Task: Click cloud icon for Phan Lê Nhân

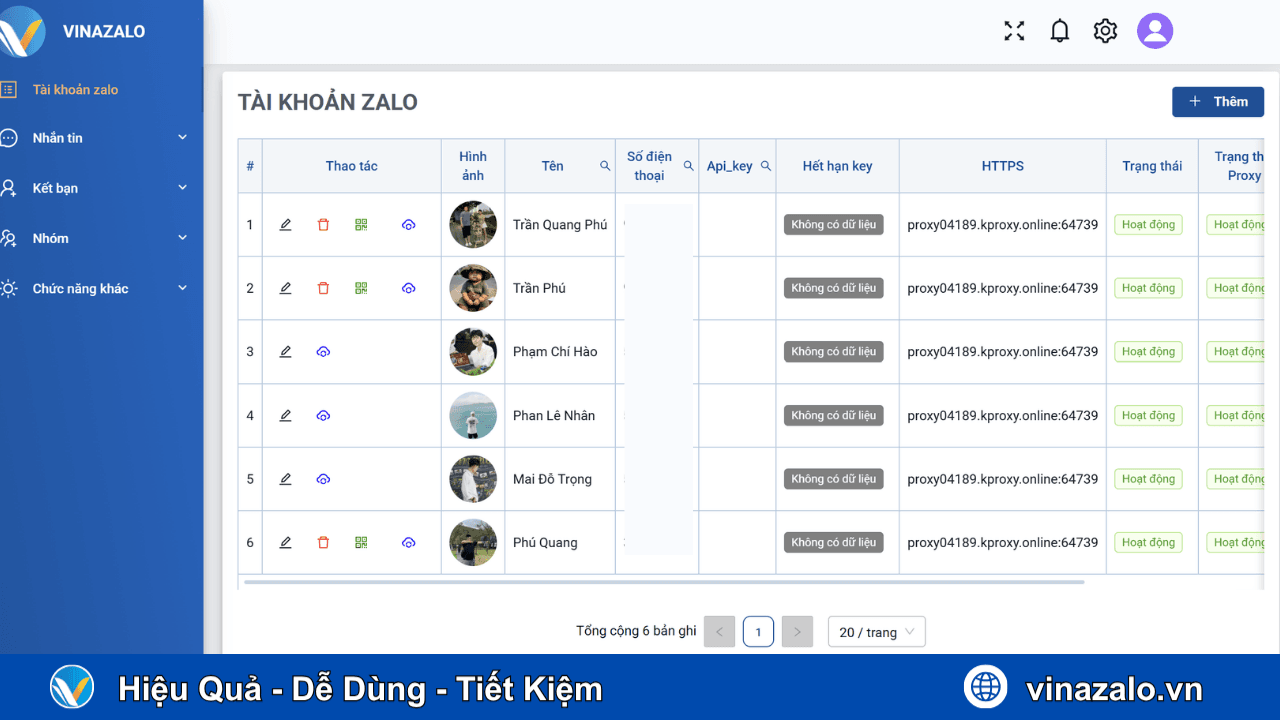Action: point(323,415)
